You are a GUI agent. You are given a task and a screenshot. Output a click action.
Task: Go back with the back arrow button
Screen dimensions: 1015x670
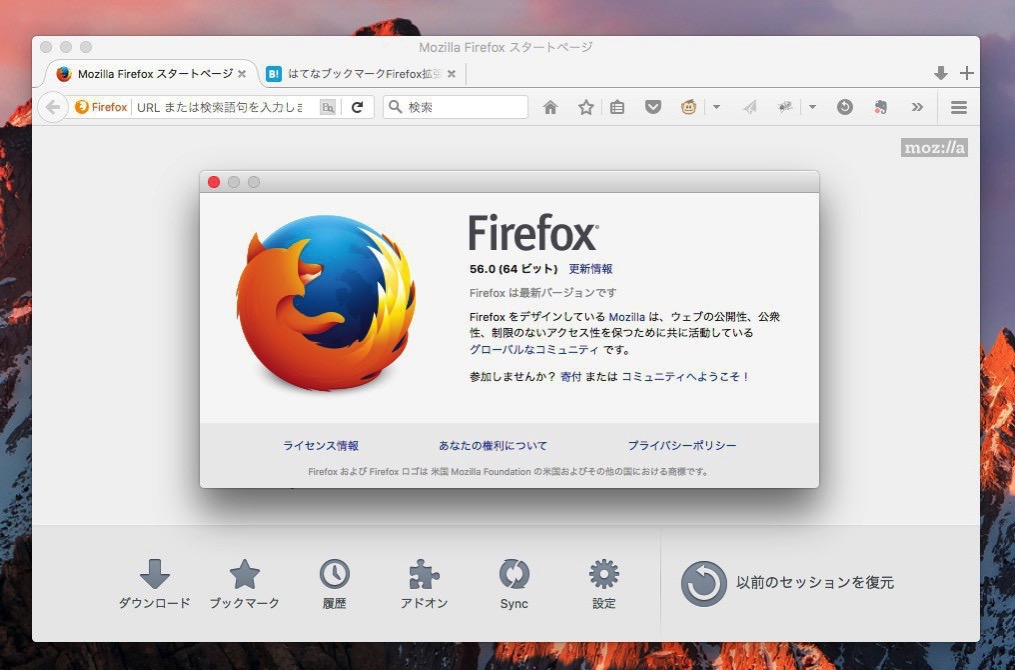pyautogui.click(x=53, y=107)
